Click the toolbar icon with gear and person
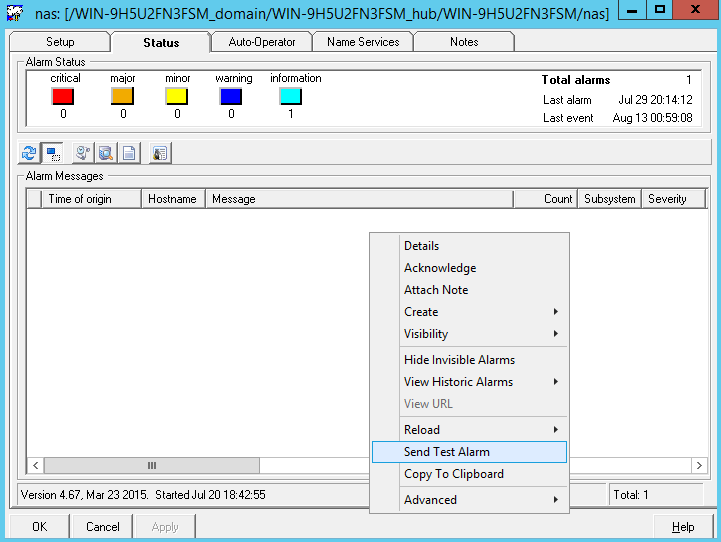This screenshot has height=542, width=721. 83,153
